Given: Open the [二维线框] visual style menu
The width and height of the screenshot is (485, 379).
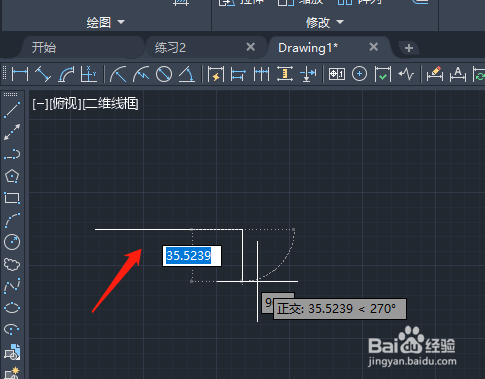Looking at the screenshot, I should coord(110,104).
